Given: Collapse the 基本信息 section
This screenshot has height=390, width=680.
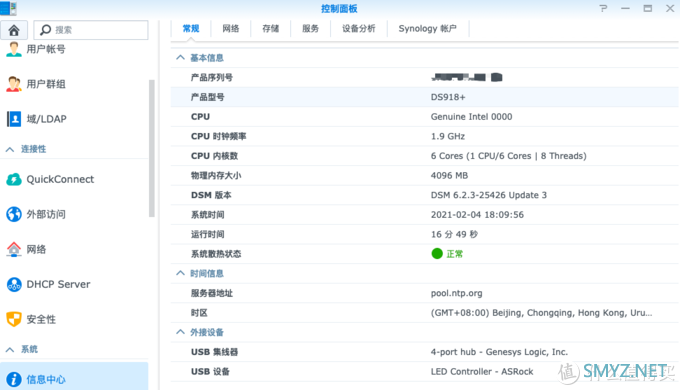Looking at the screenshot, I should 180,57.
